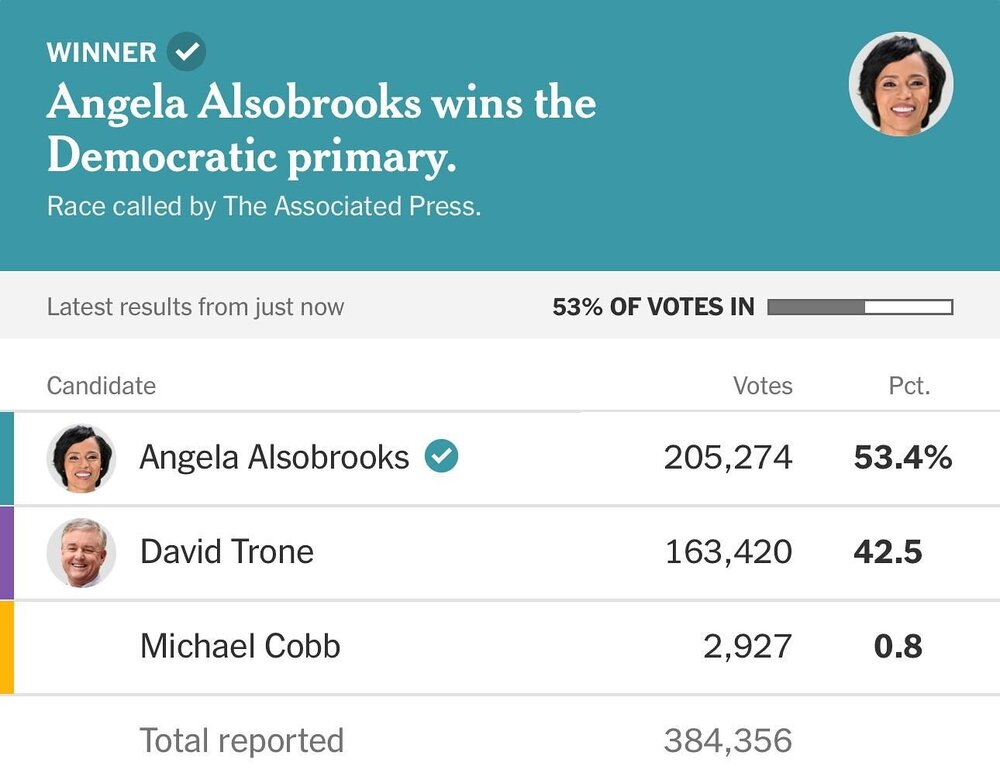This screenshot has width=1000, height=783.
Task: Click the headline announcing the Democratic primary winner
Action: (321, 129)
